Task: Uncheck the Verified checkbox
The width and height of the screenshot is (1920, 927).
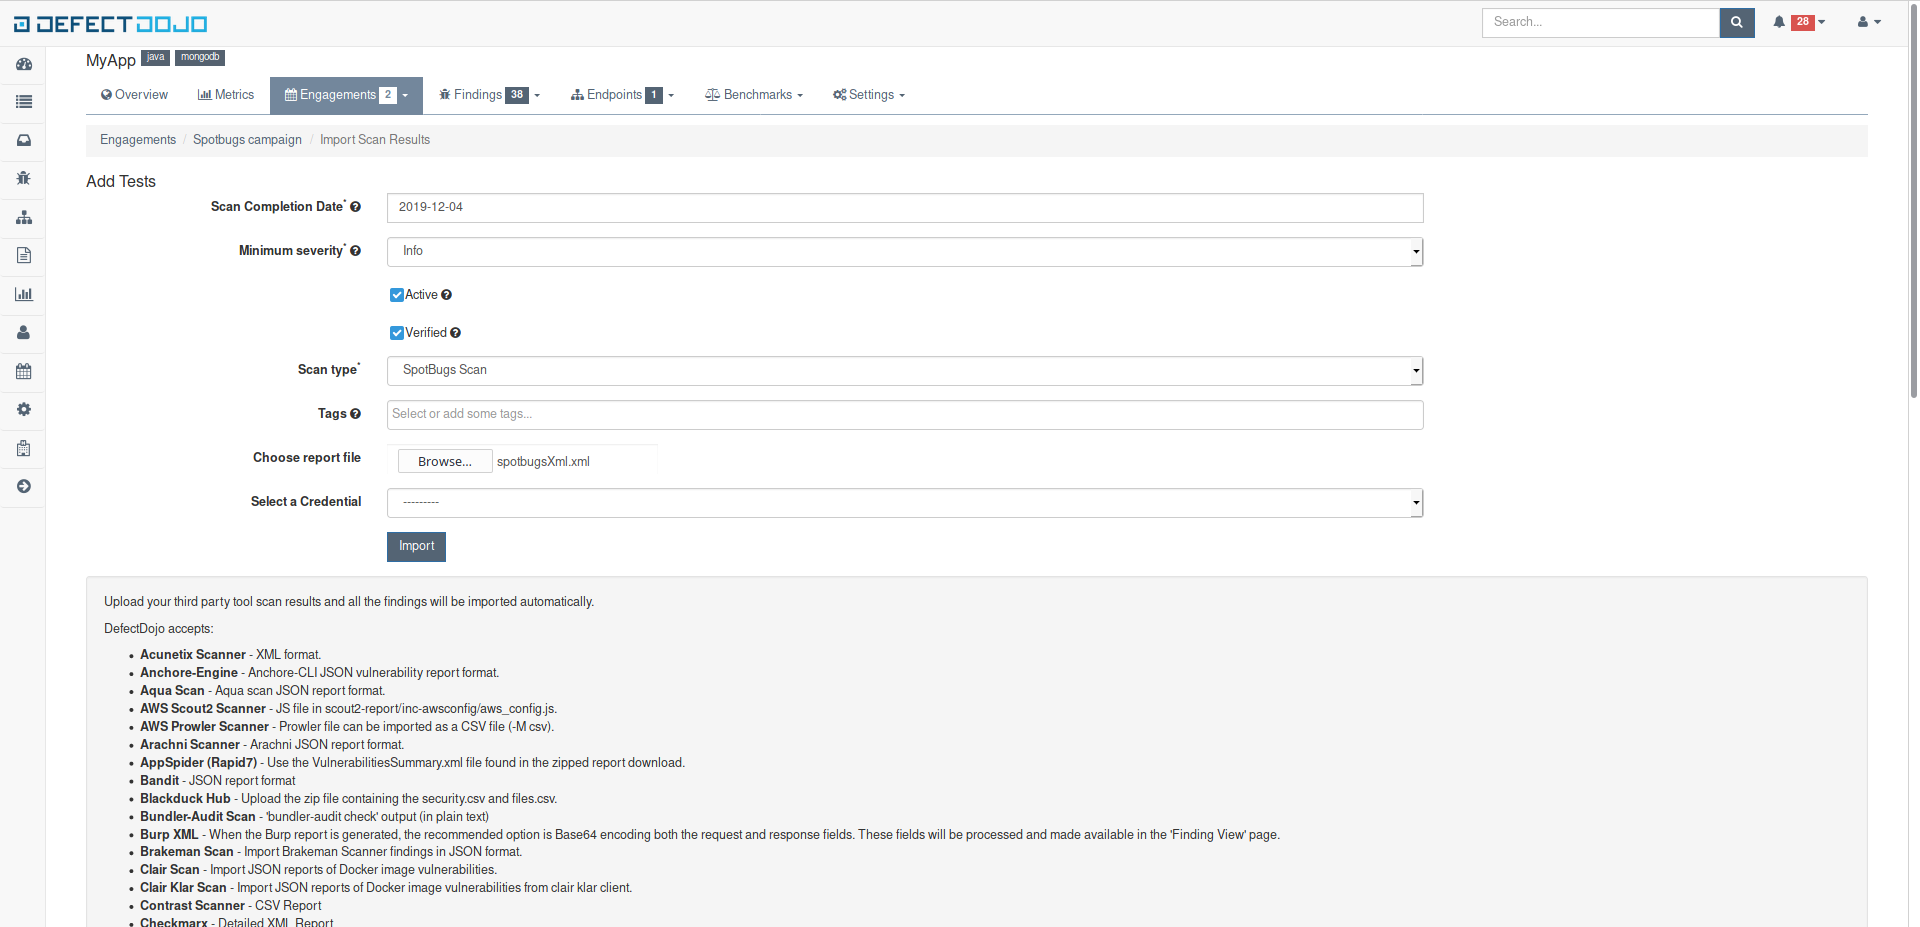Action: 397,333
